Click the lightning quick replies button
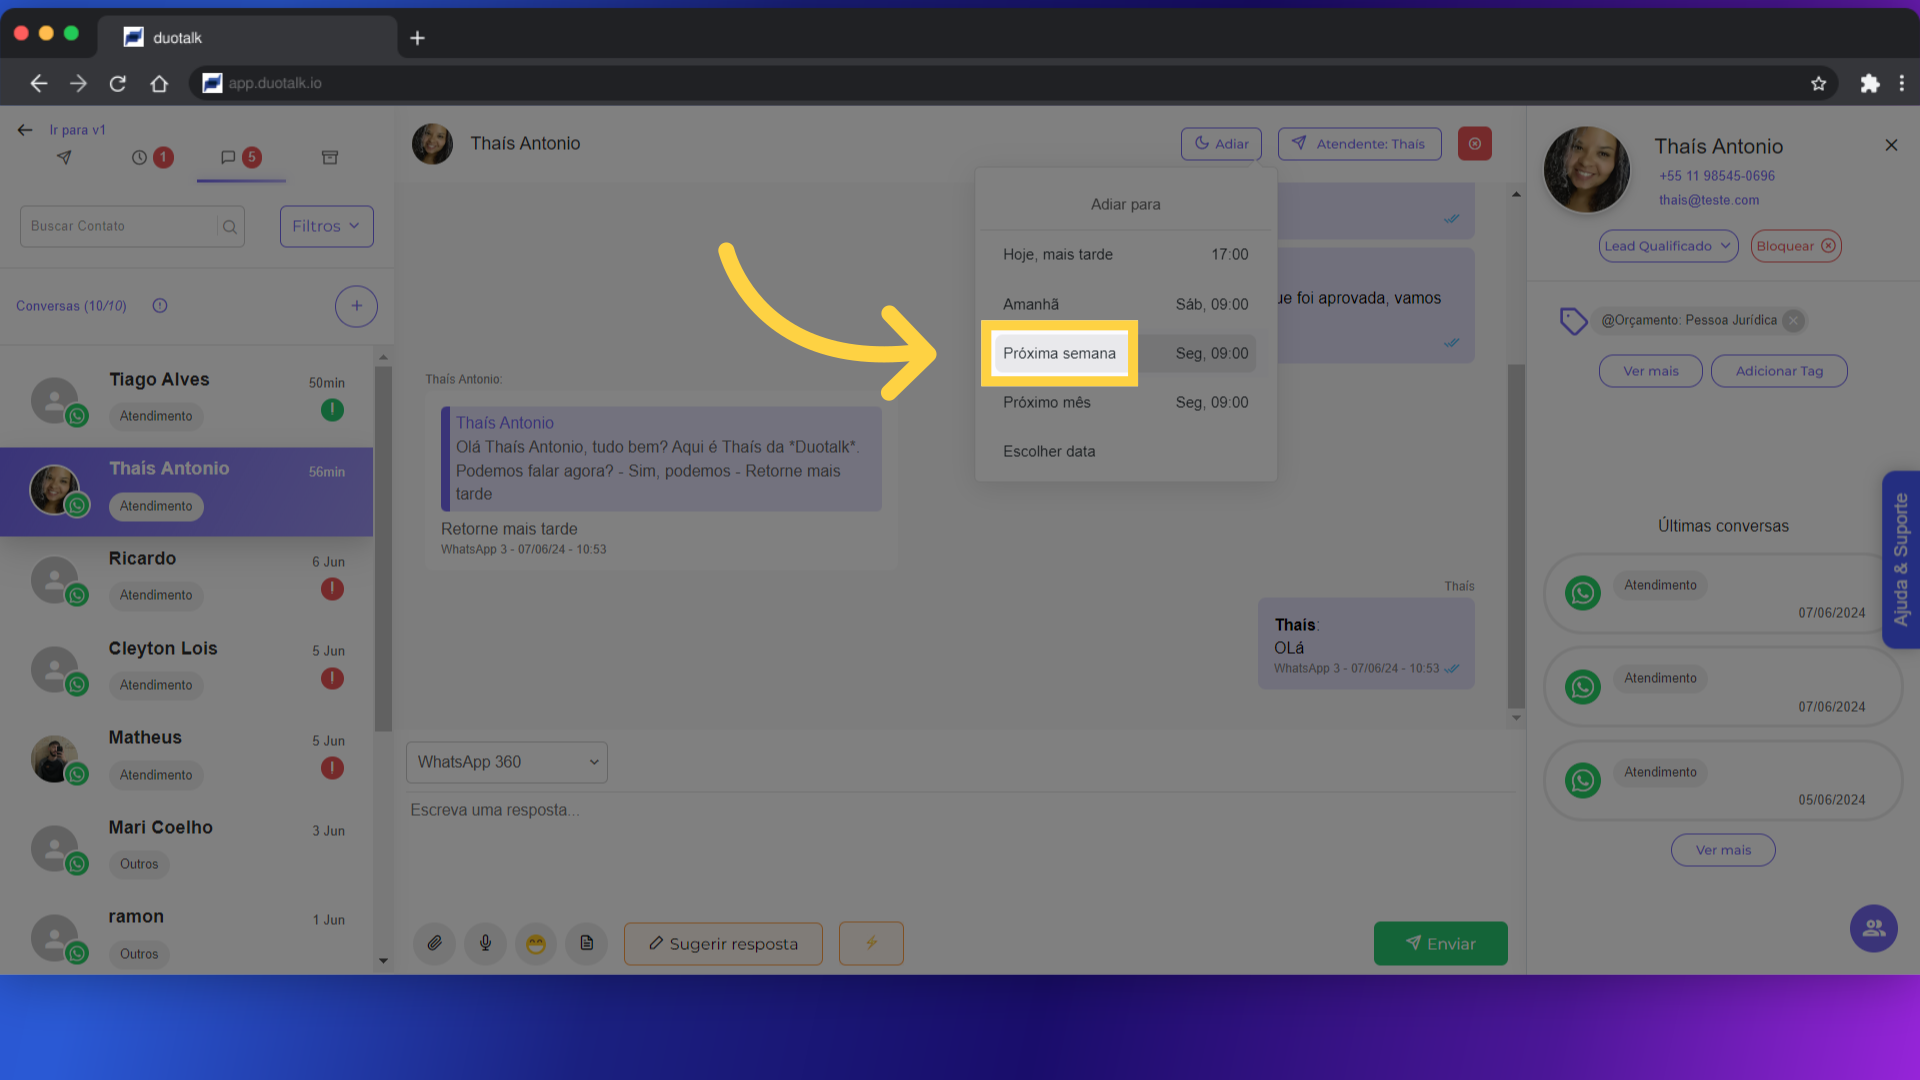 point(871,943)
